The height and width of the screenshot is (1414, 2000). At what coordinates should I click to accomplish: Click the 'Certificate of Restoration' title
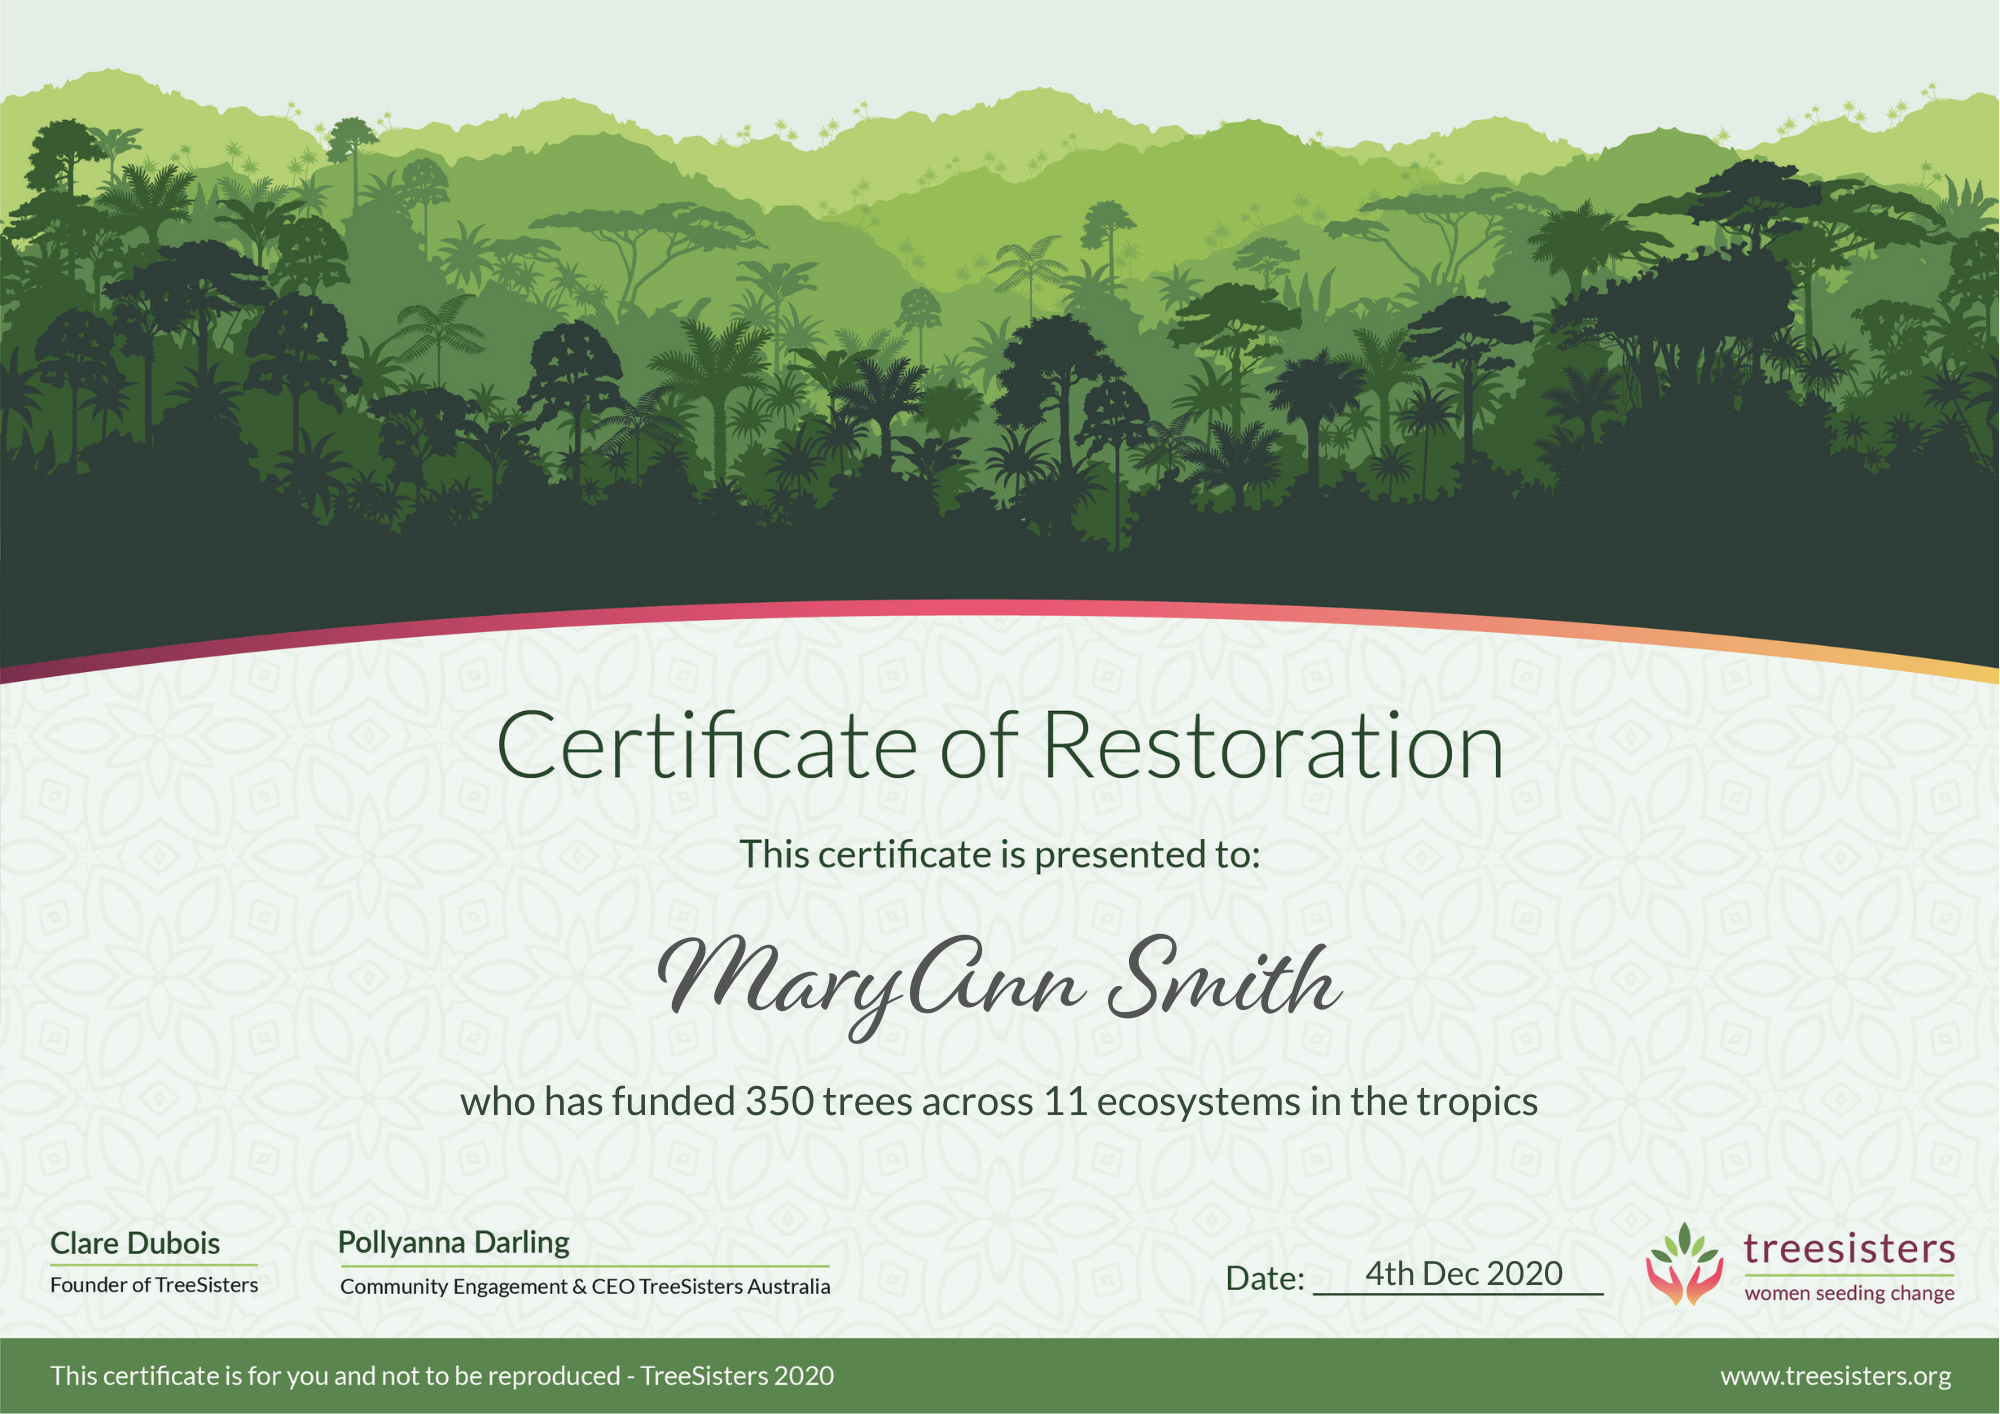tap(1000, 746)
